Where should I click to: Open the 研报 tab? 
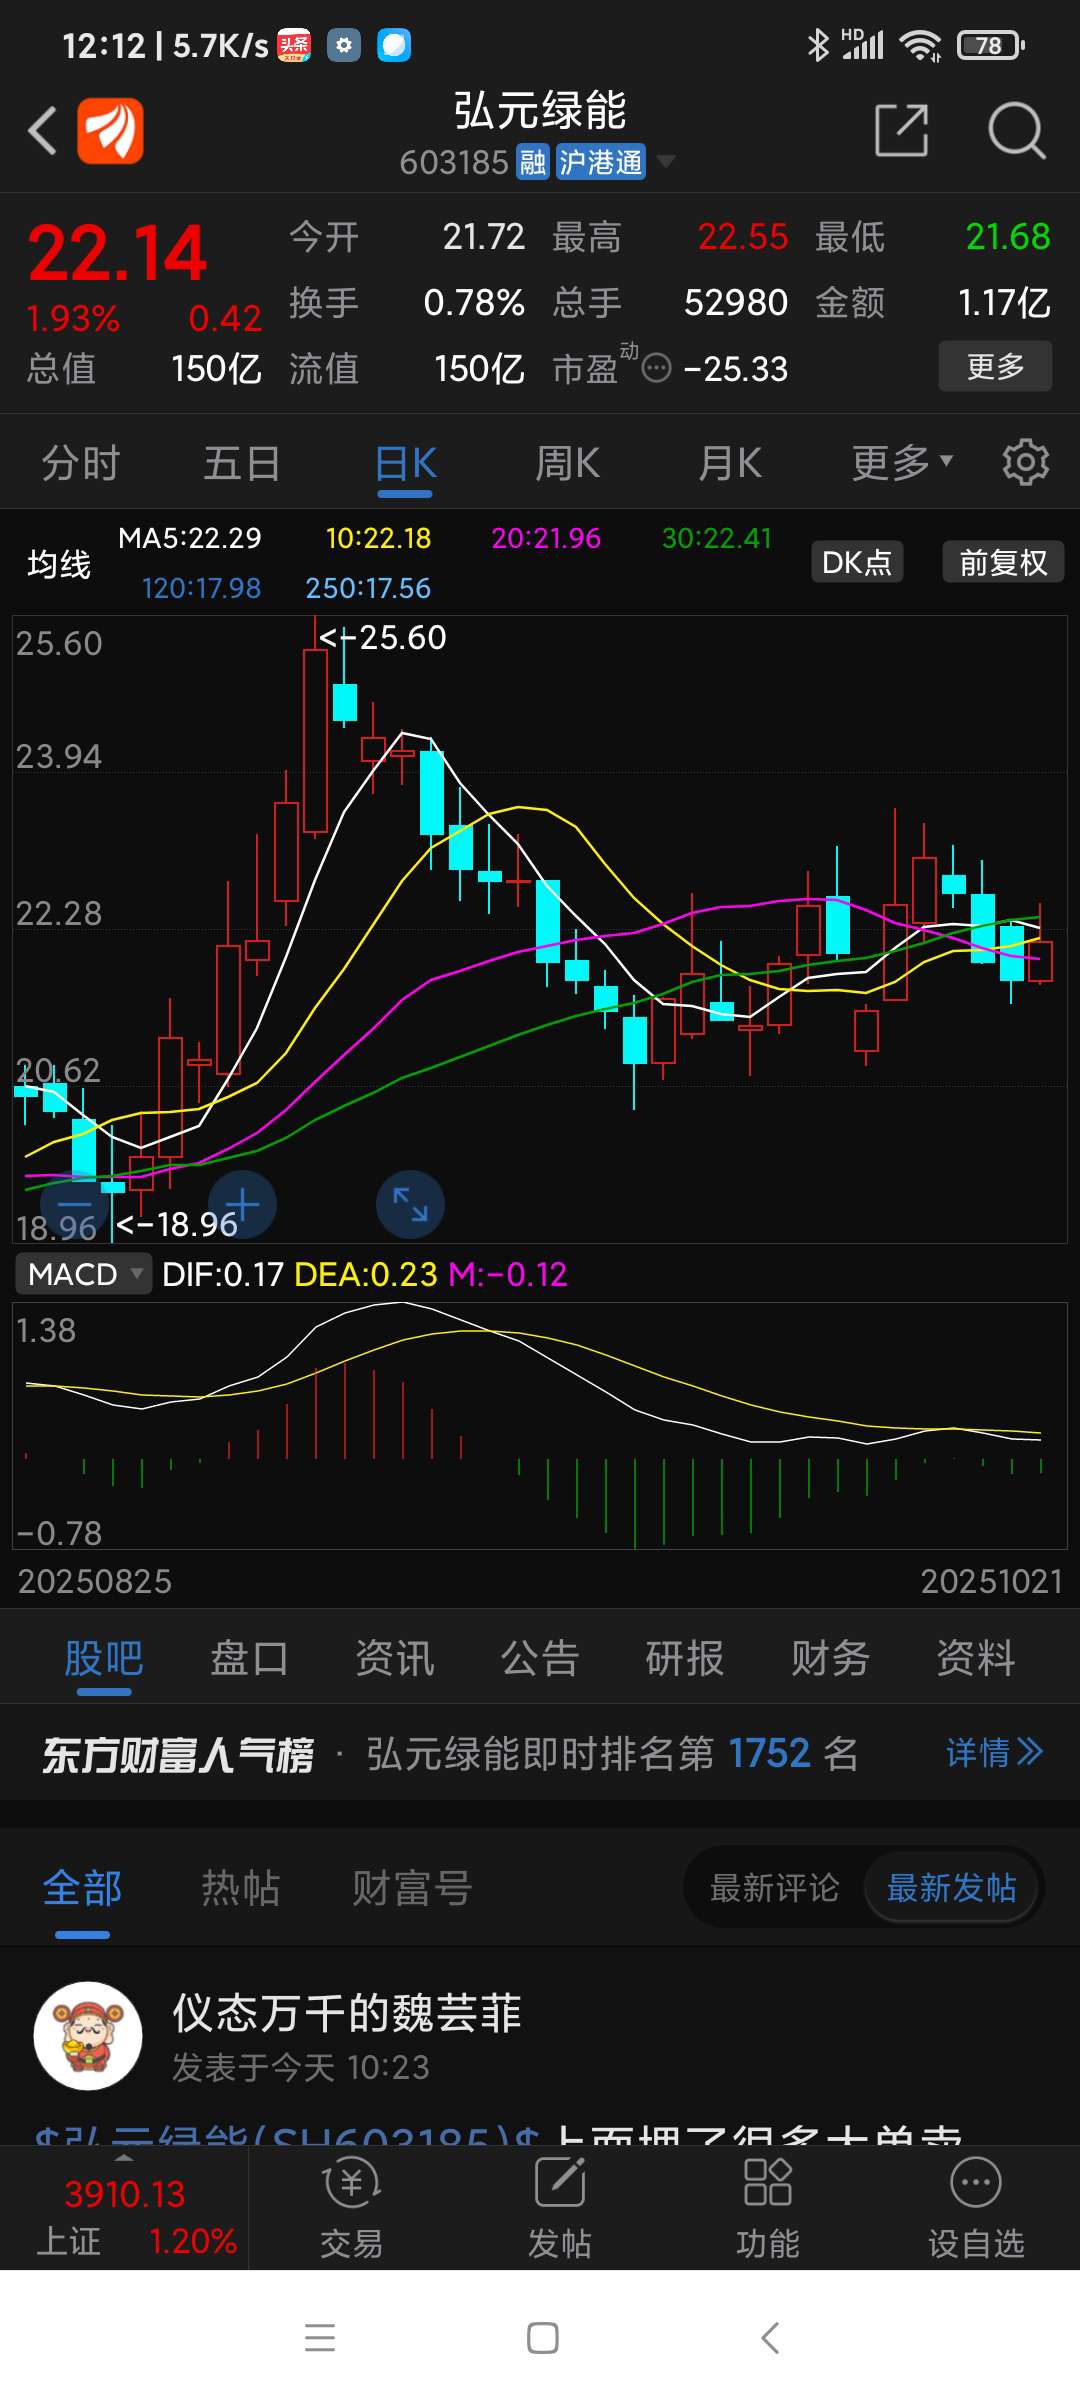(x=685, y=1657)
